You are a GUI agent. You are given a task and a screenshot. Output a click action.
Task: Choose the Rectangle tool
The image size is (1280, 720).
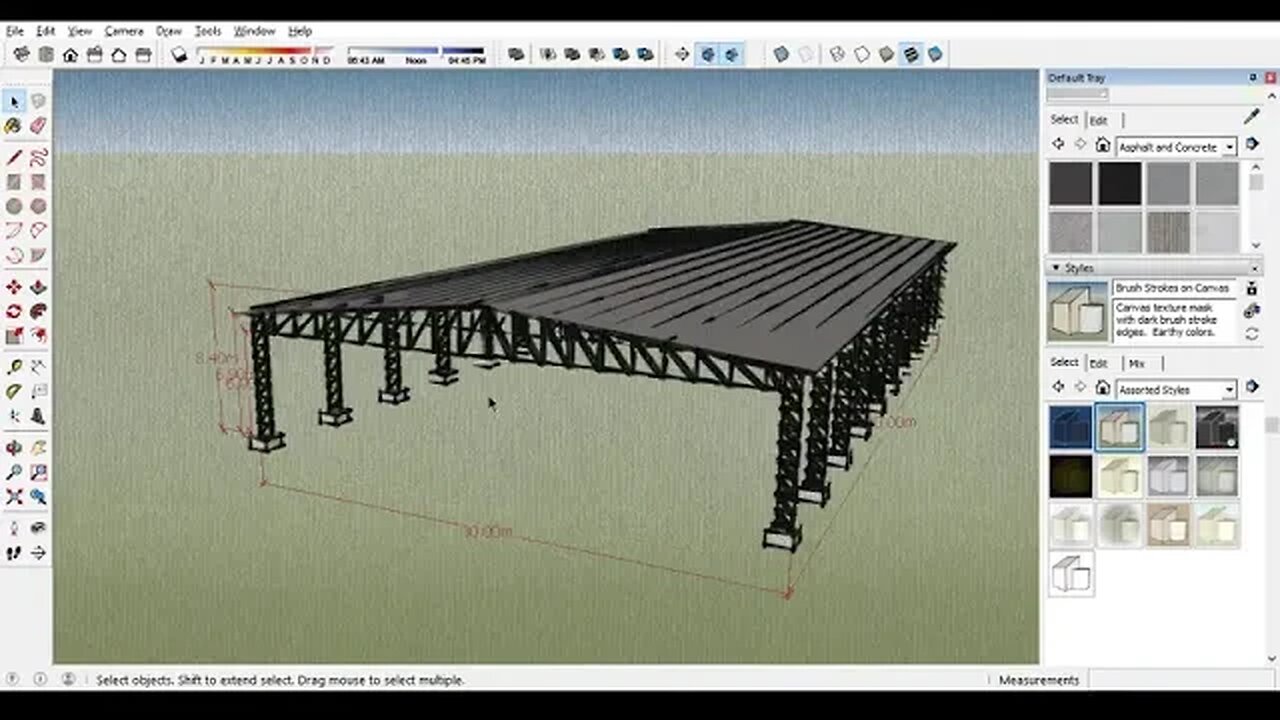14,182
